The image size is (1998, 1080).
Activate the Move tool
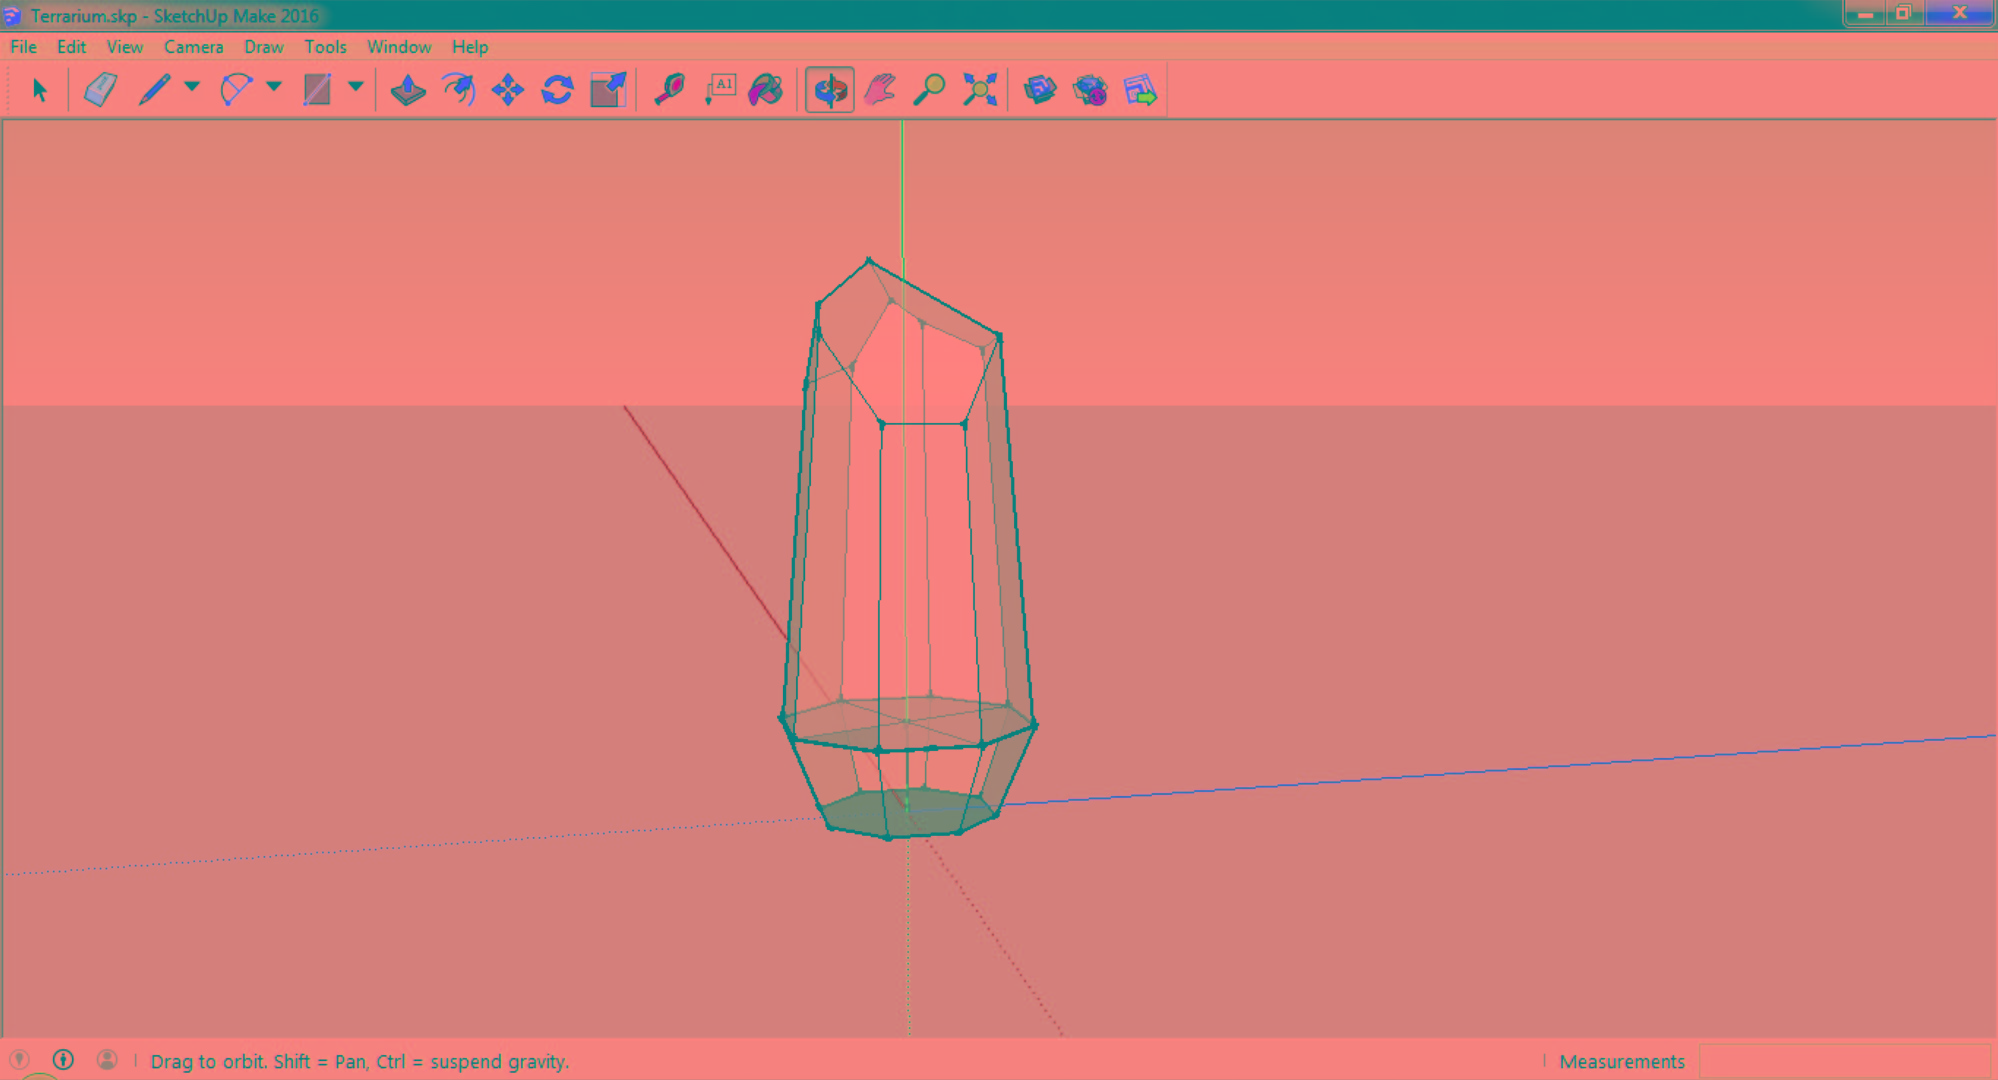pyautogui.click(x=508, y=90)
